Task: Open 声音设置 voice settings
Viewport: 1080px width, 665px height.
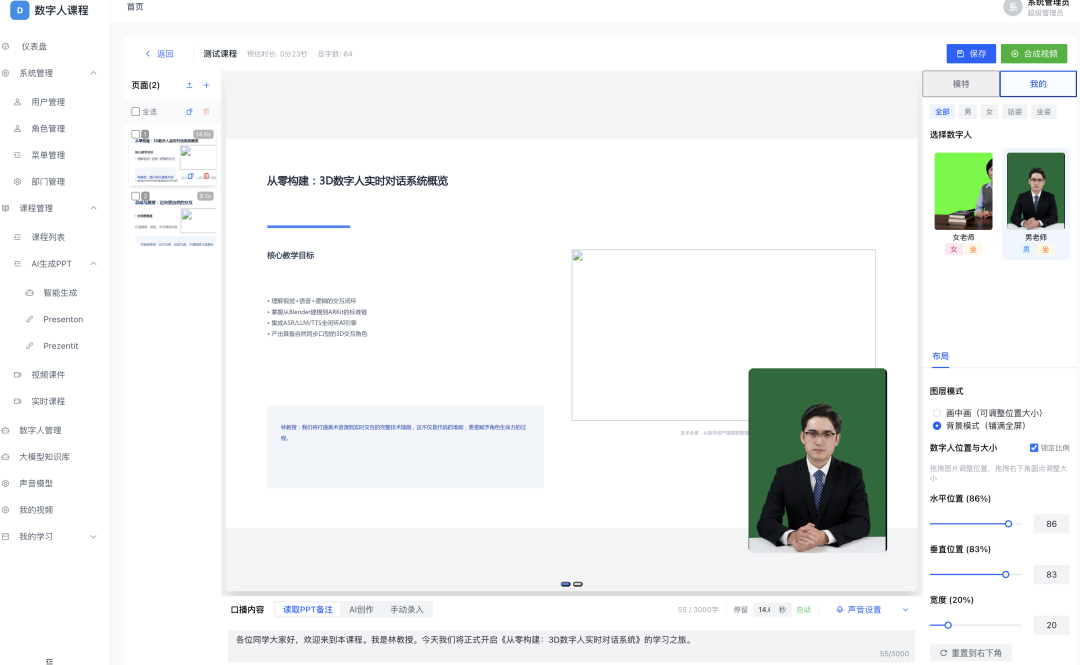Action: pos(859,610)
